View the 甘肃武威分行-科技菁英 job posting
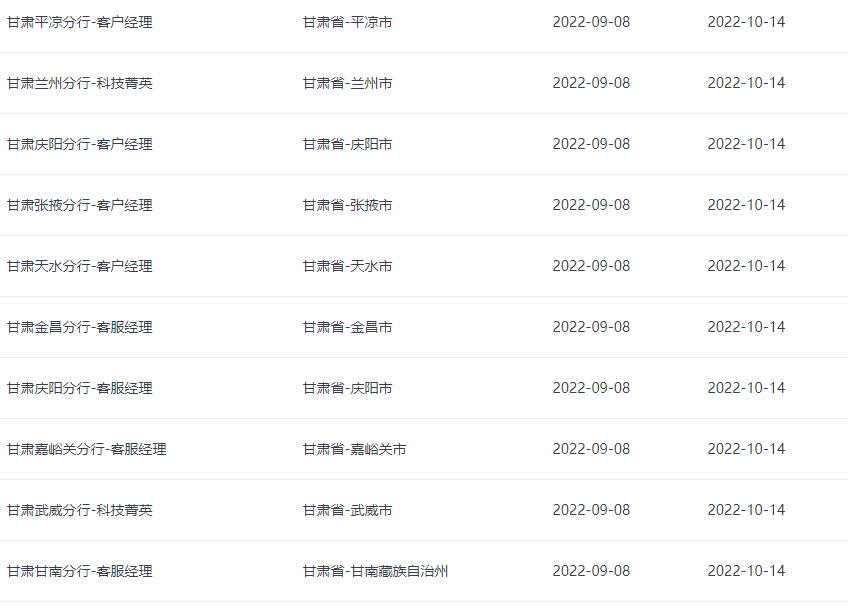This screenshot has width=848, height=612. (80, 511)
